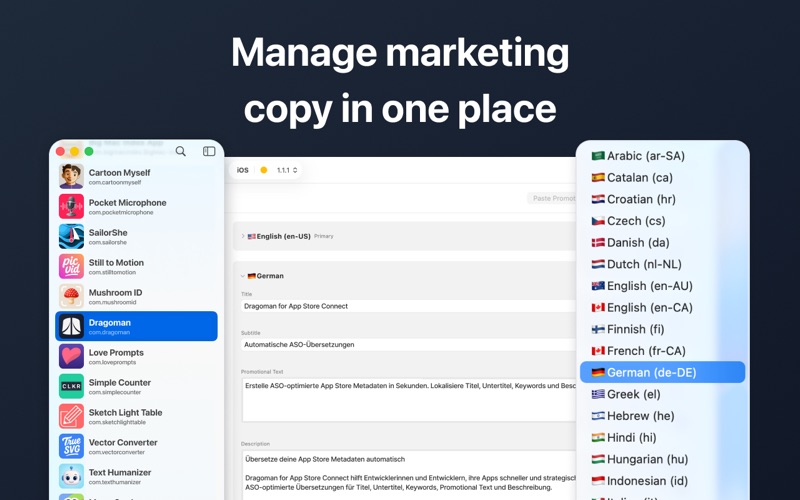Choose Croatian (hr) from language list
This screenshot has width=800, height=500.
[x=662, y=199]
